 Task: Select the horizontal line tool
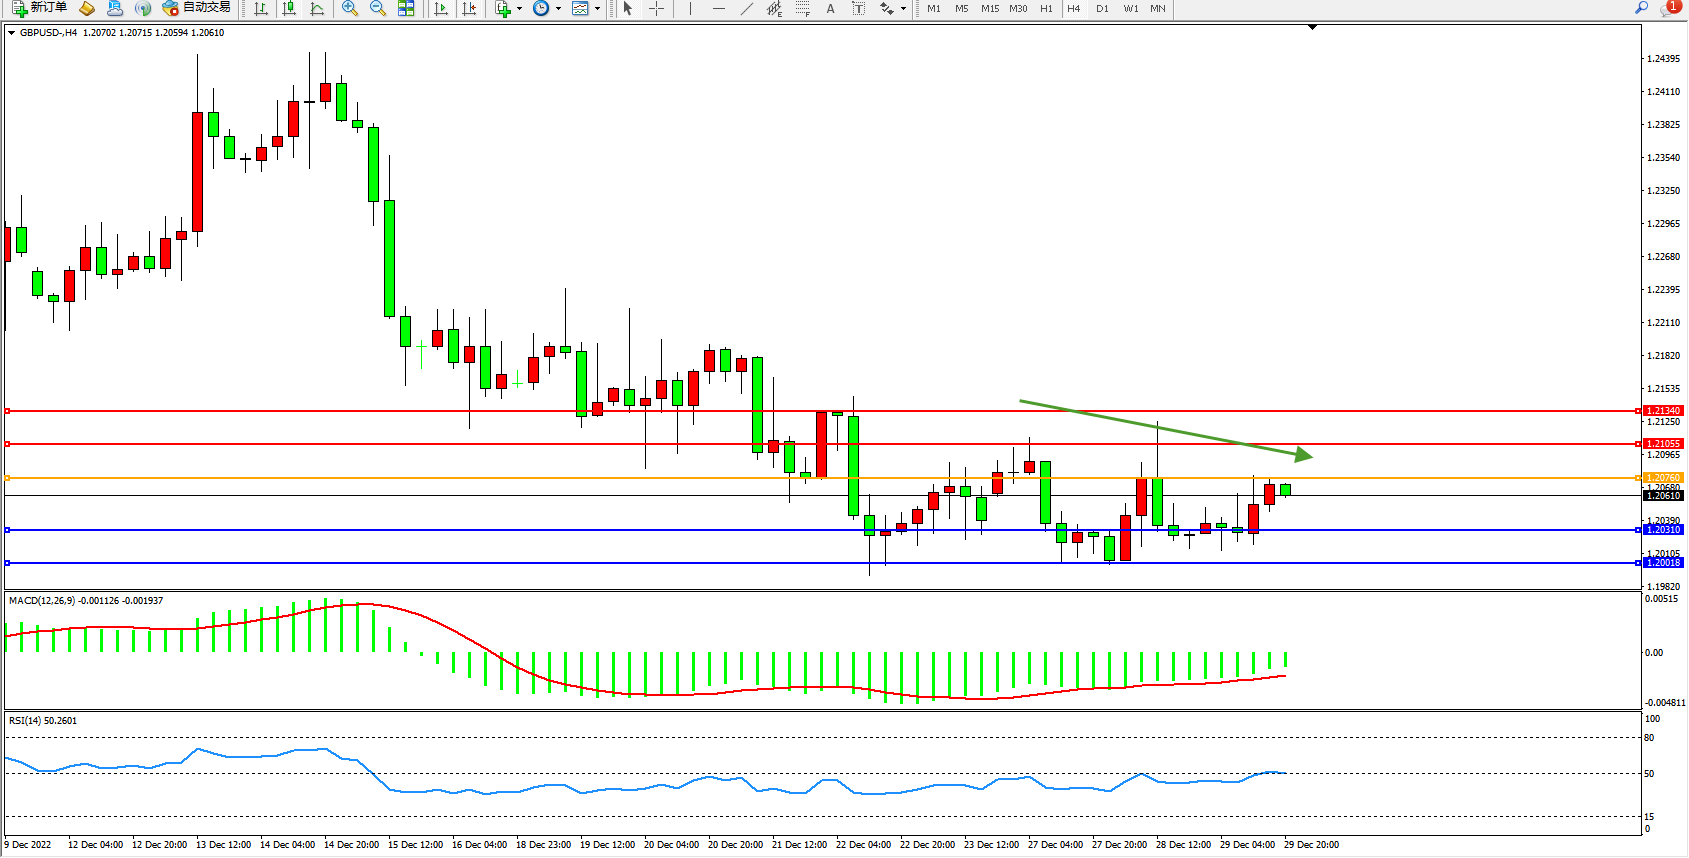tap(718, 8)
